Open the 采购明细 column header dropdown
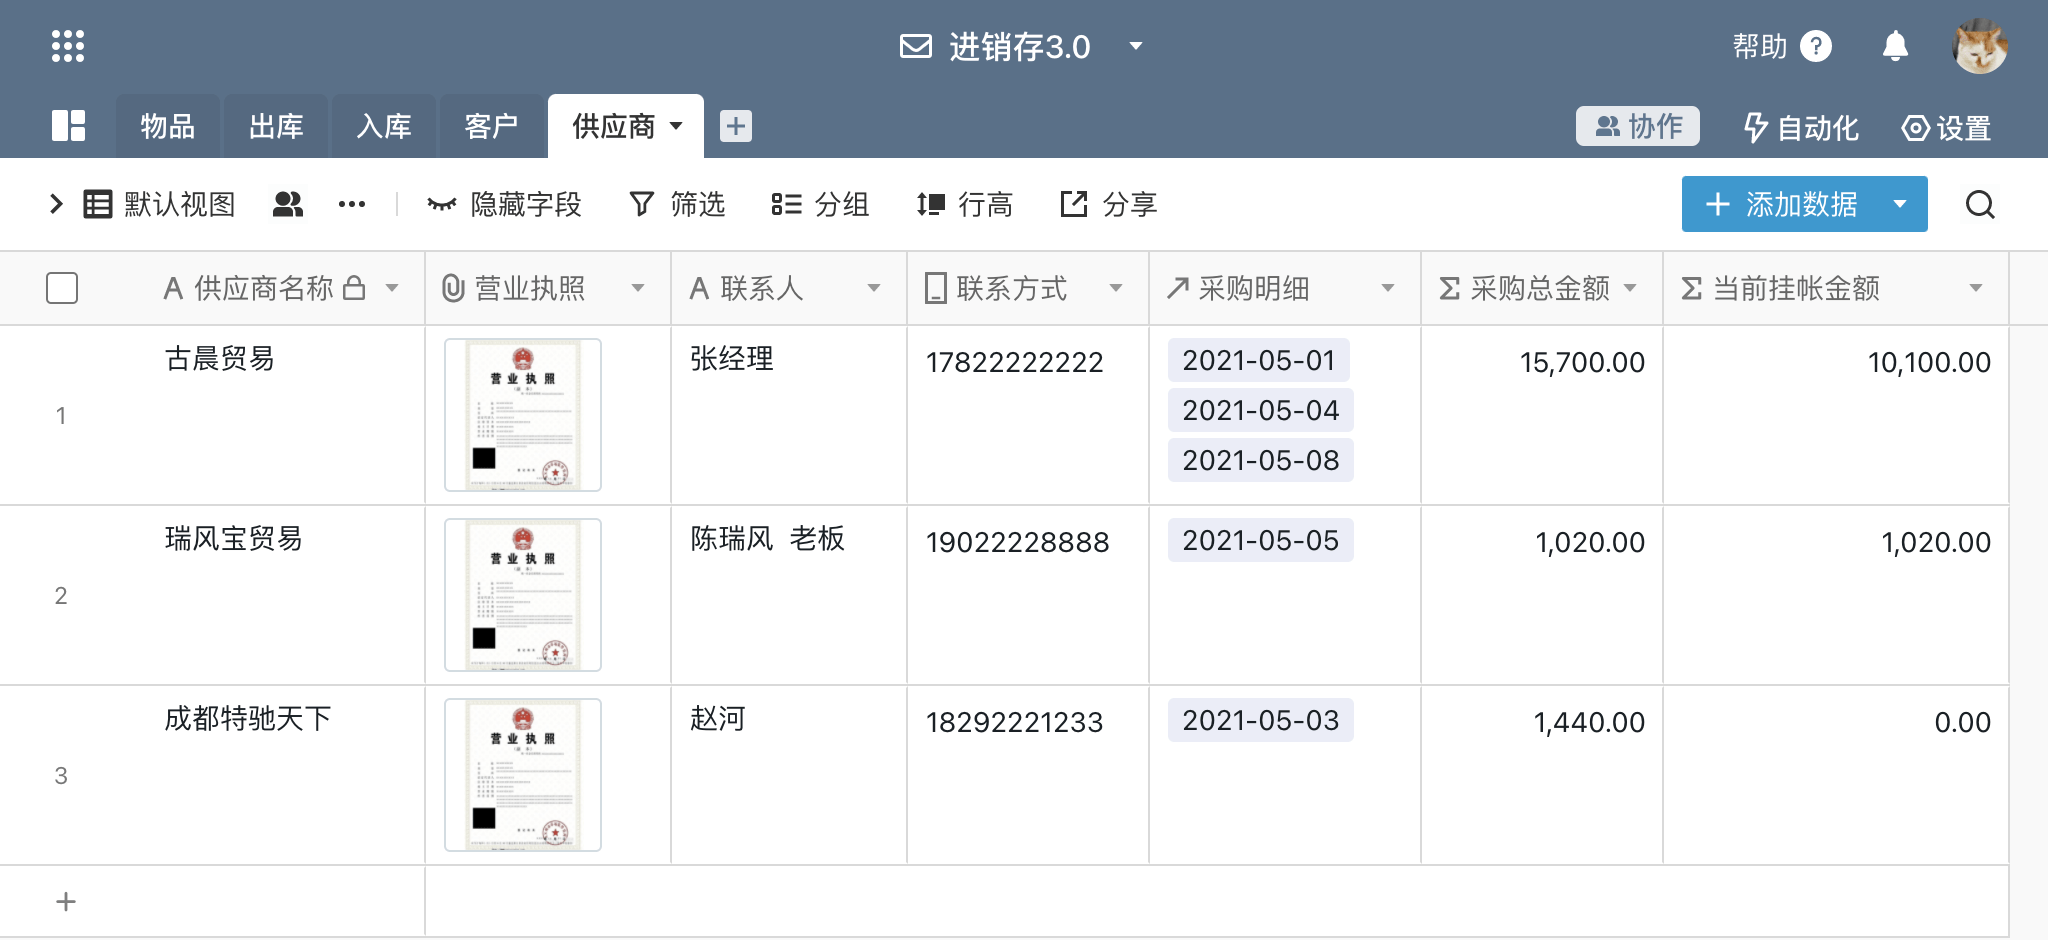The width and height of the screenshot is (2048, 940). pyautogui.click(x=1388, y=288)
